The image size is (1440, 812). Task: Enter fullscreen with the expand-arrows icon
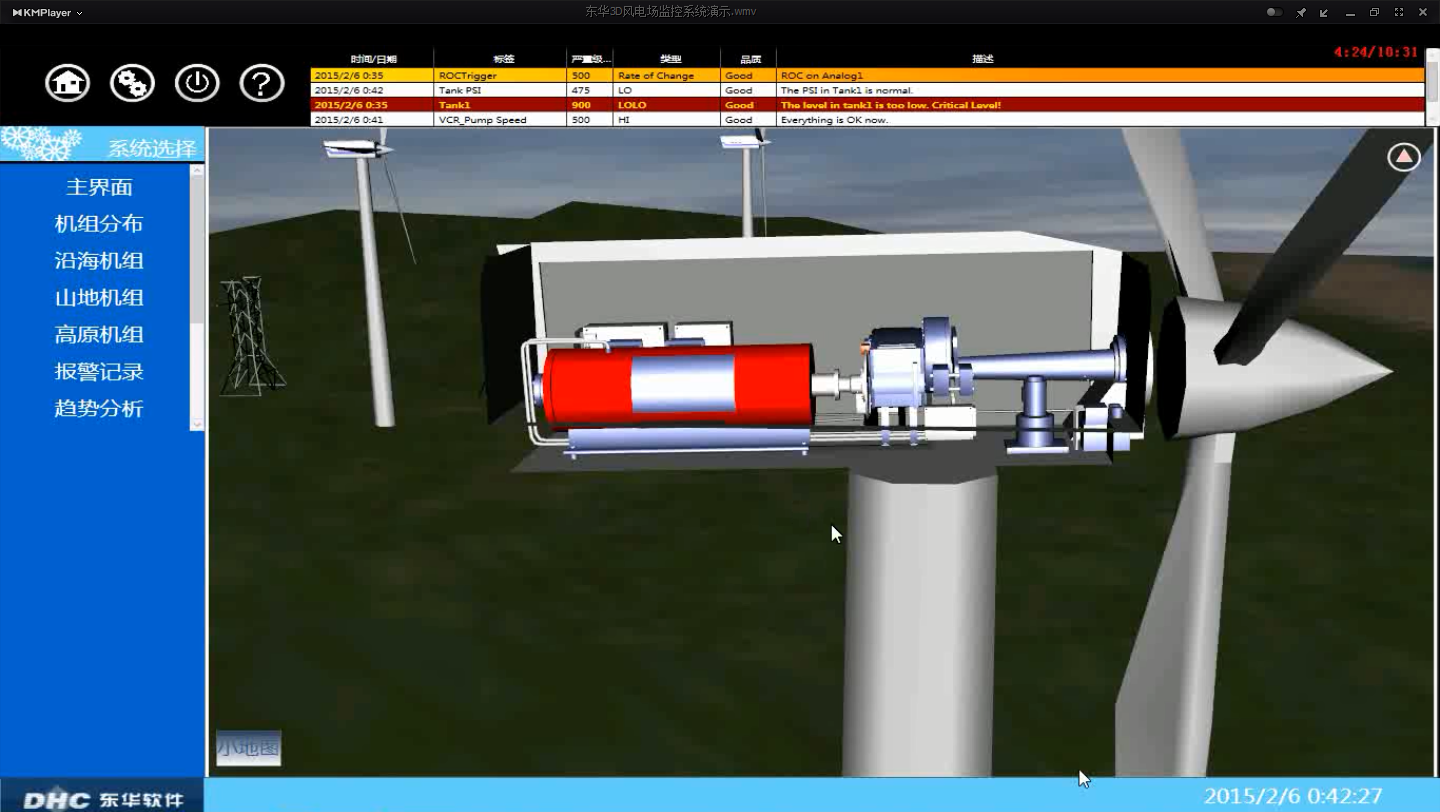[1398, 12]
